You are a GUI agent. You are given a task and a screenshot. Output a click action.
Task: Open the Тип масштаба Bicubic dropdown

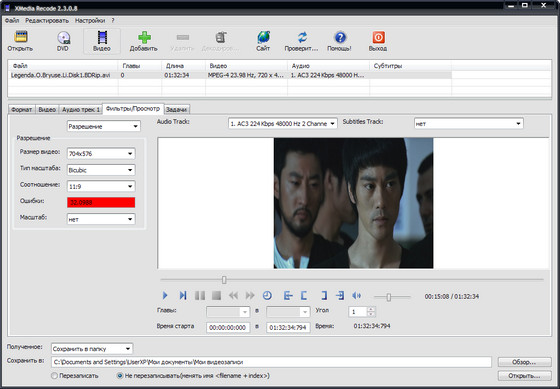point(101,170)
